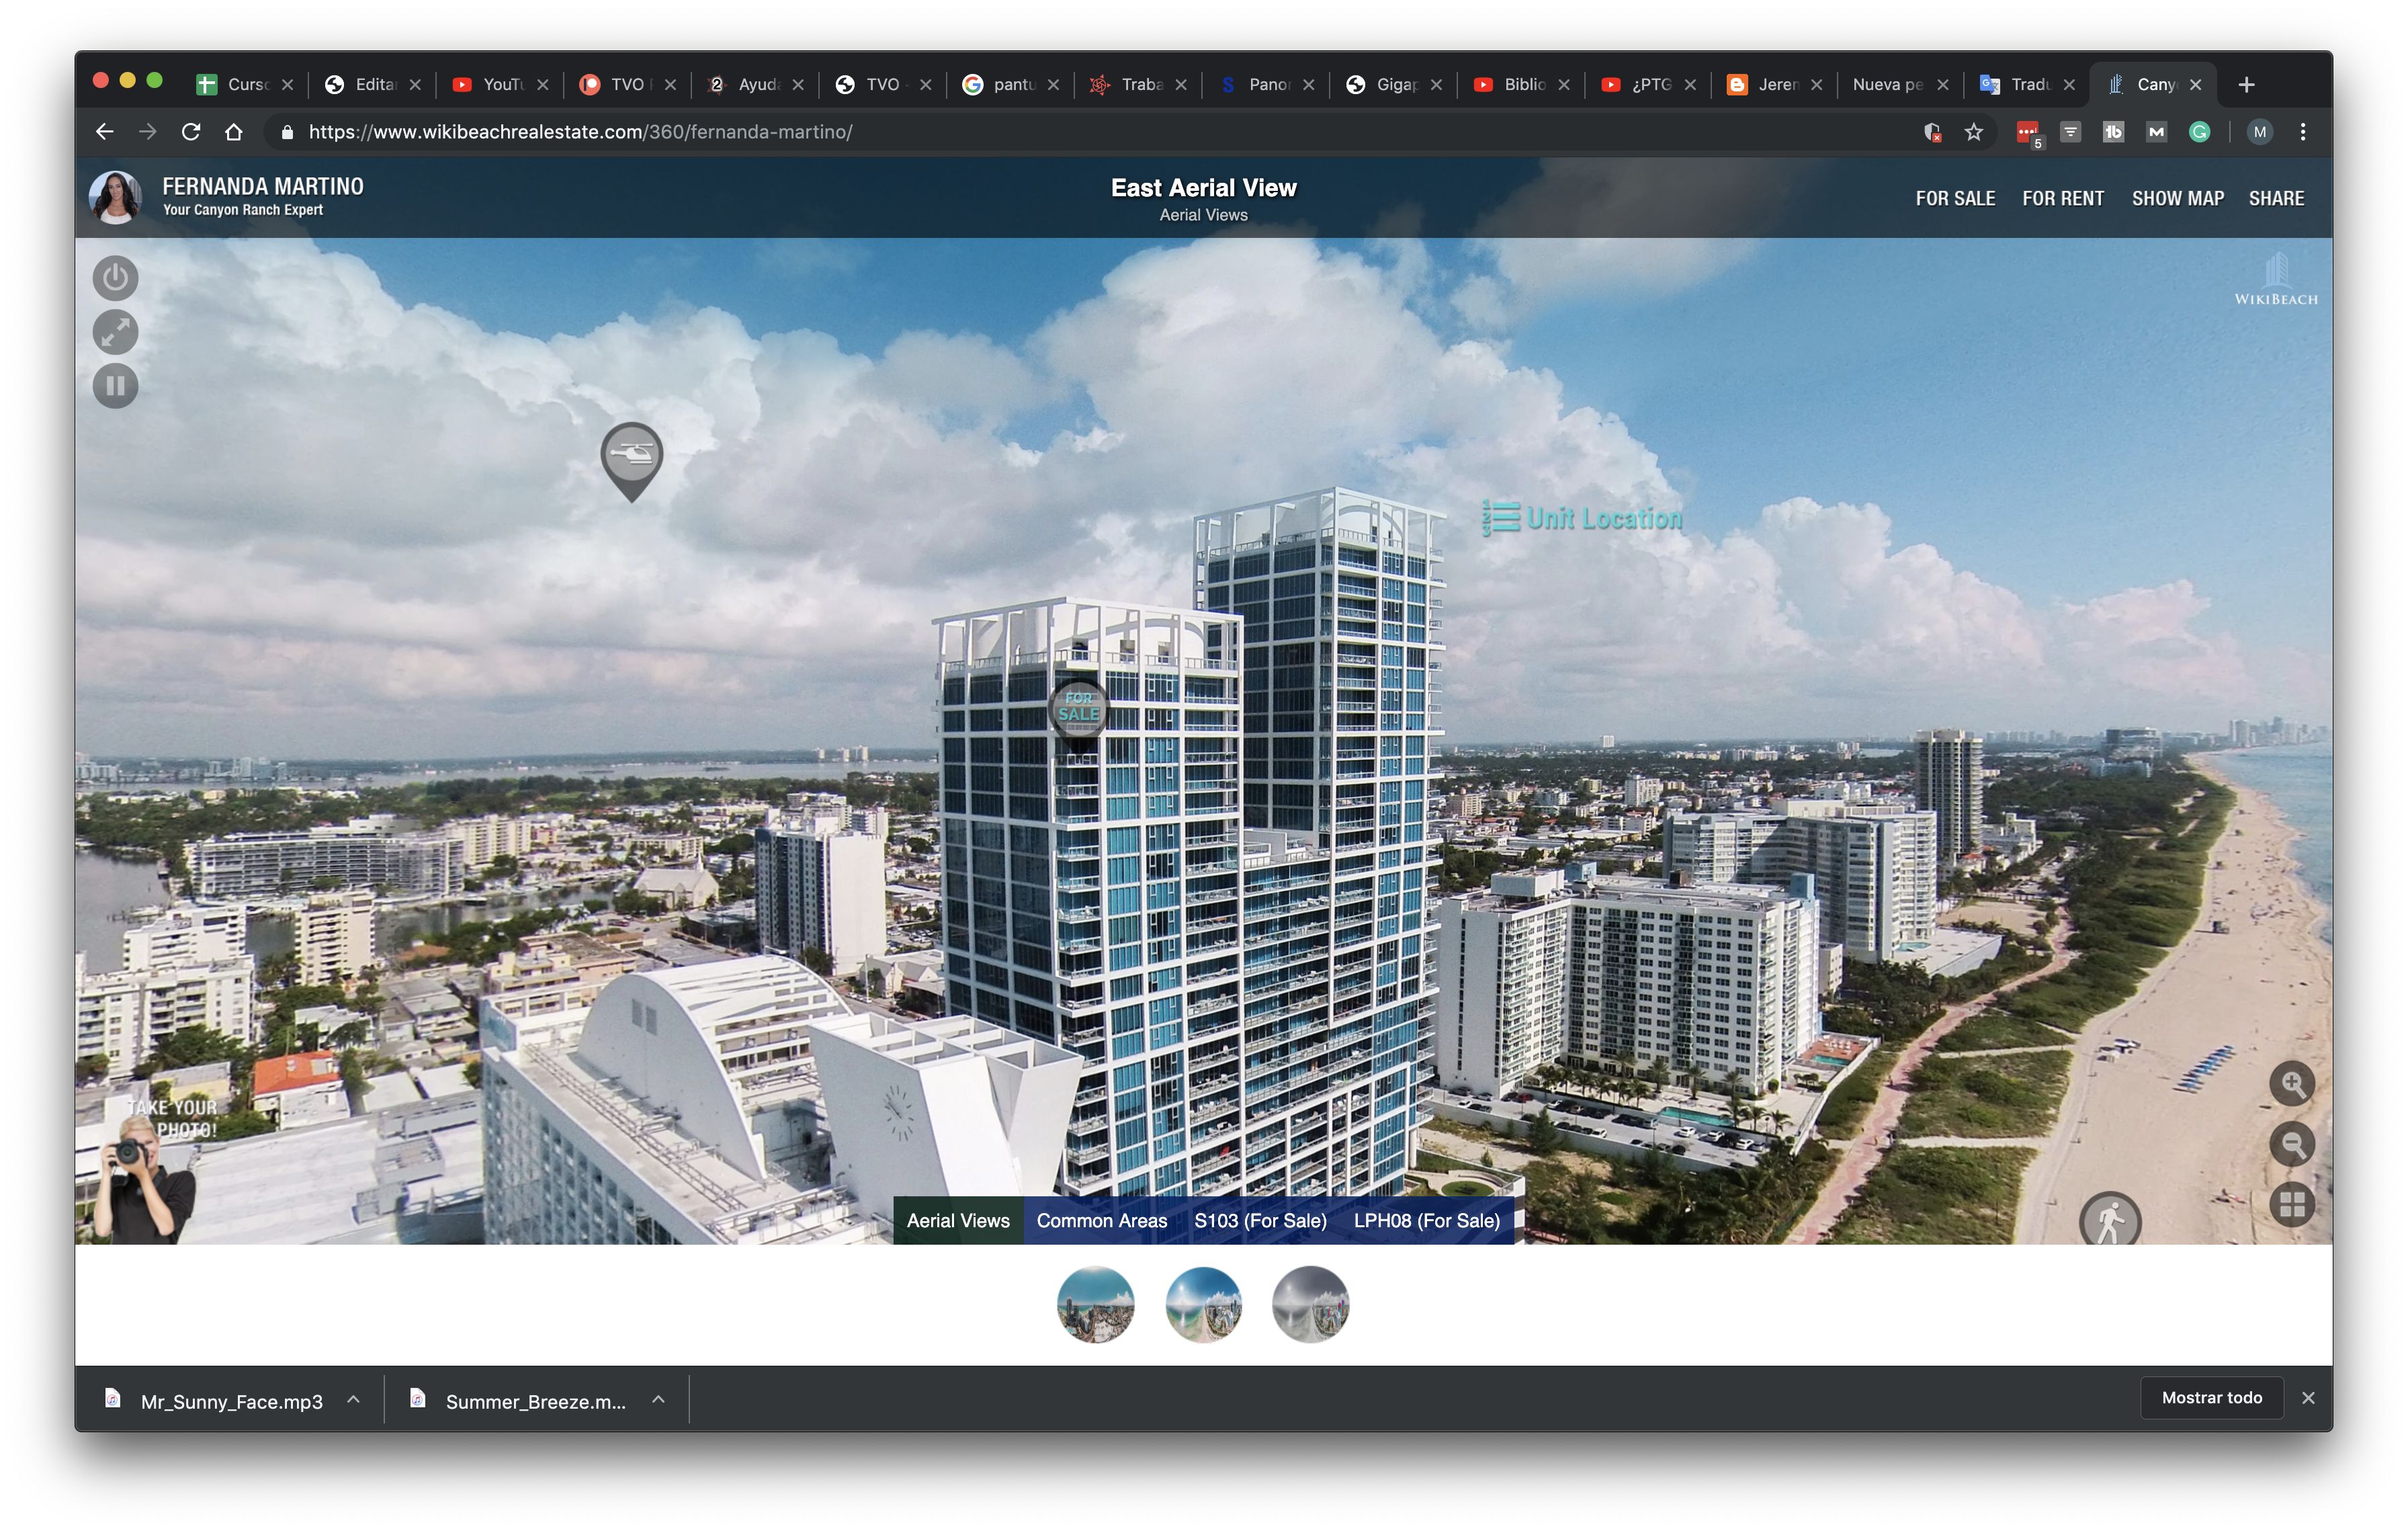Switch to the Common Areas tab

coord(1101,1220)
